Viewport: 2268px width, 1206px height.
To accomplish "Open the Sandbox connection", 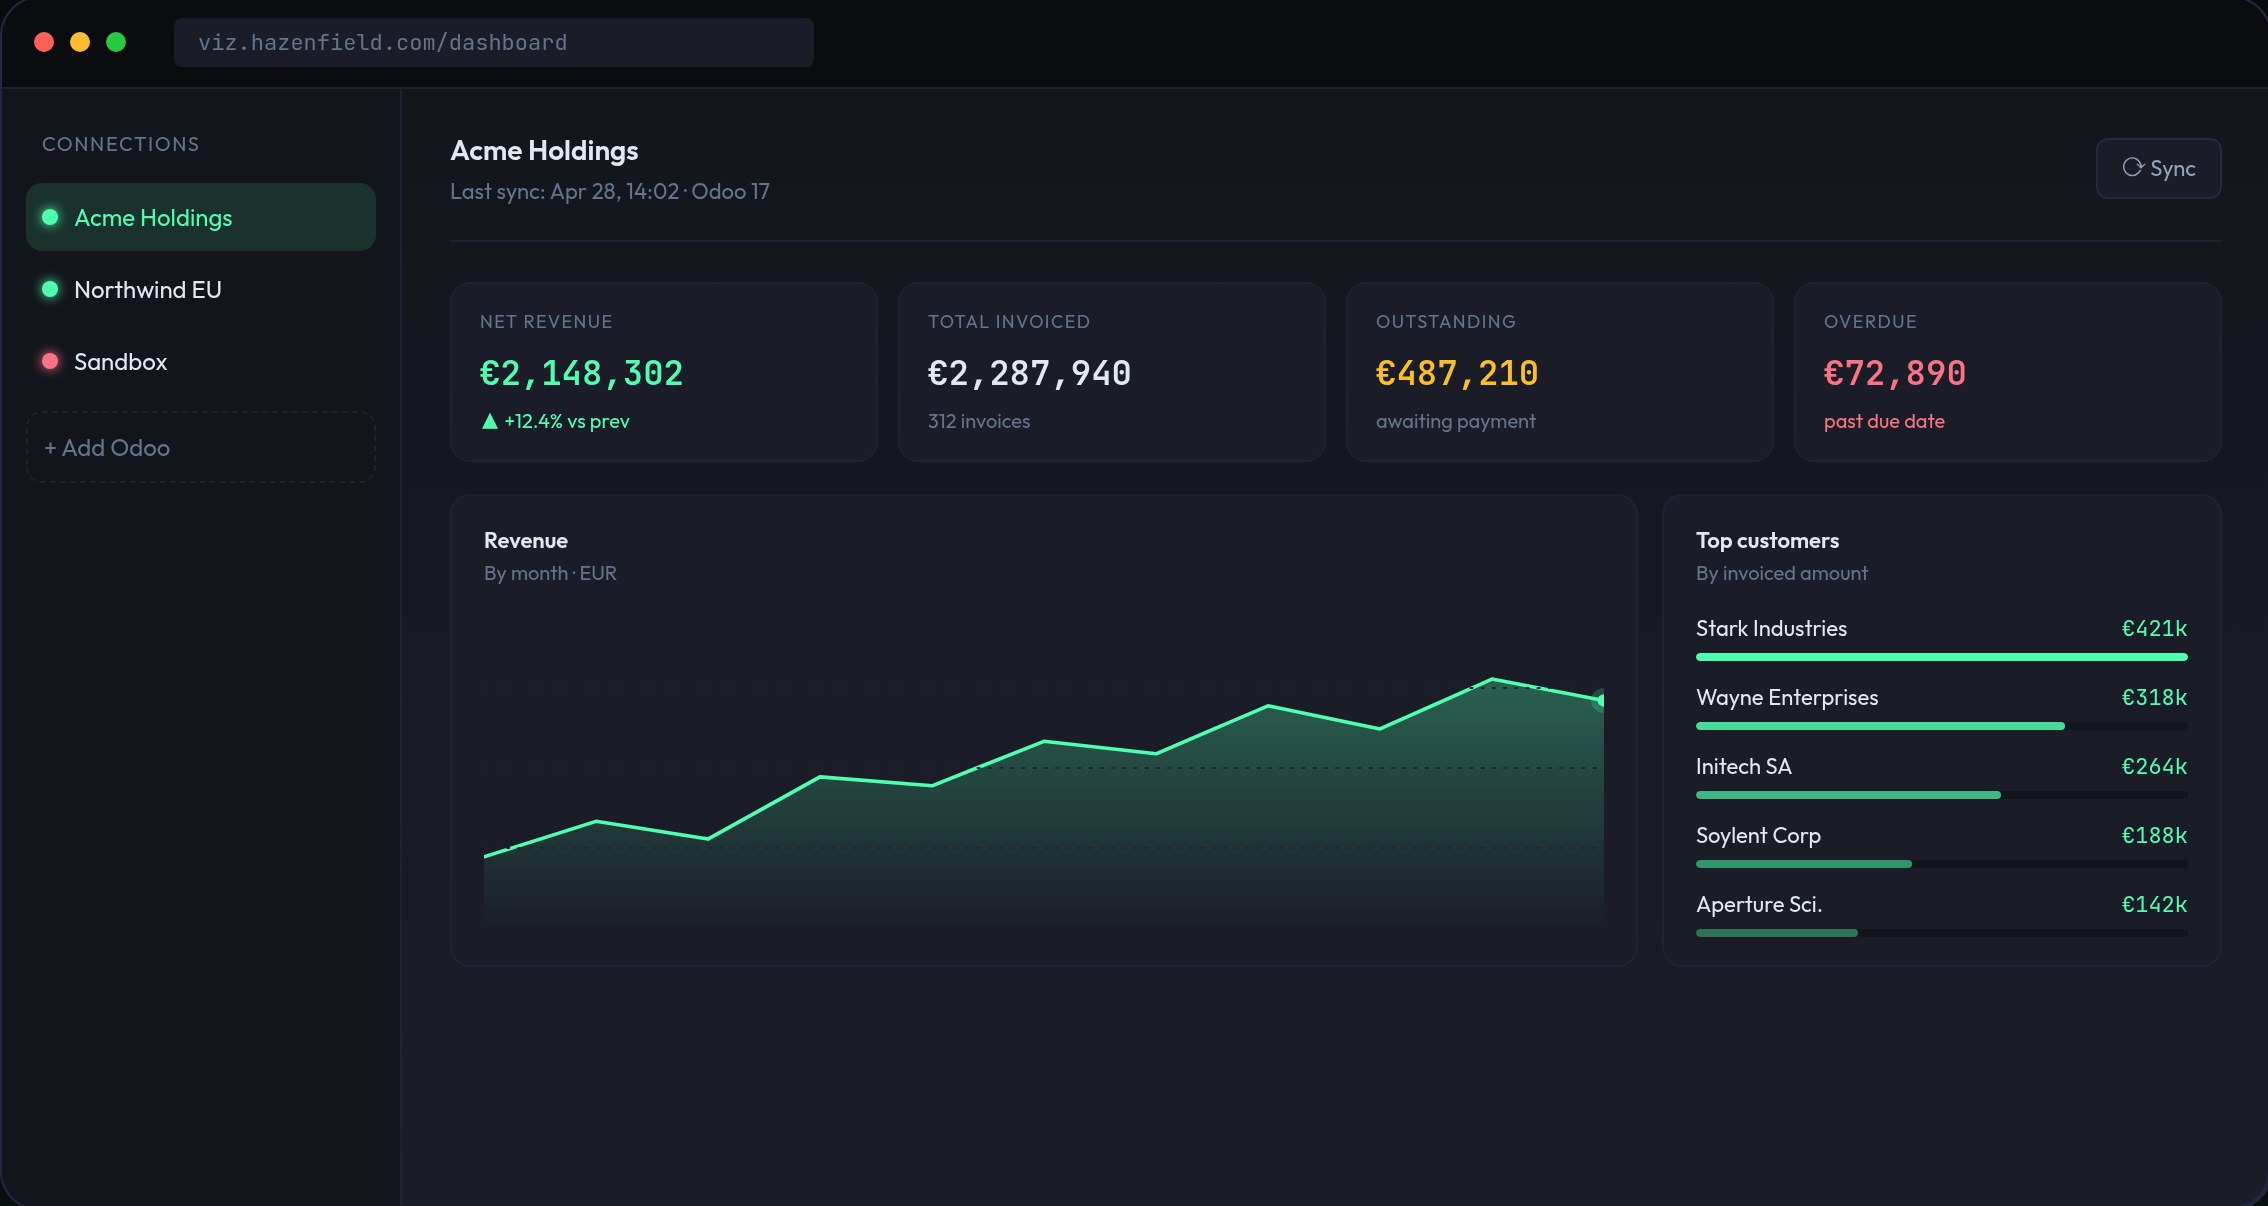I will 201,361.
